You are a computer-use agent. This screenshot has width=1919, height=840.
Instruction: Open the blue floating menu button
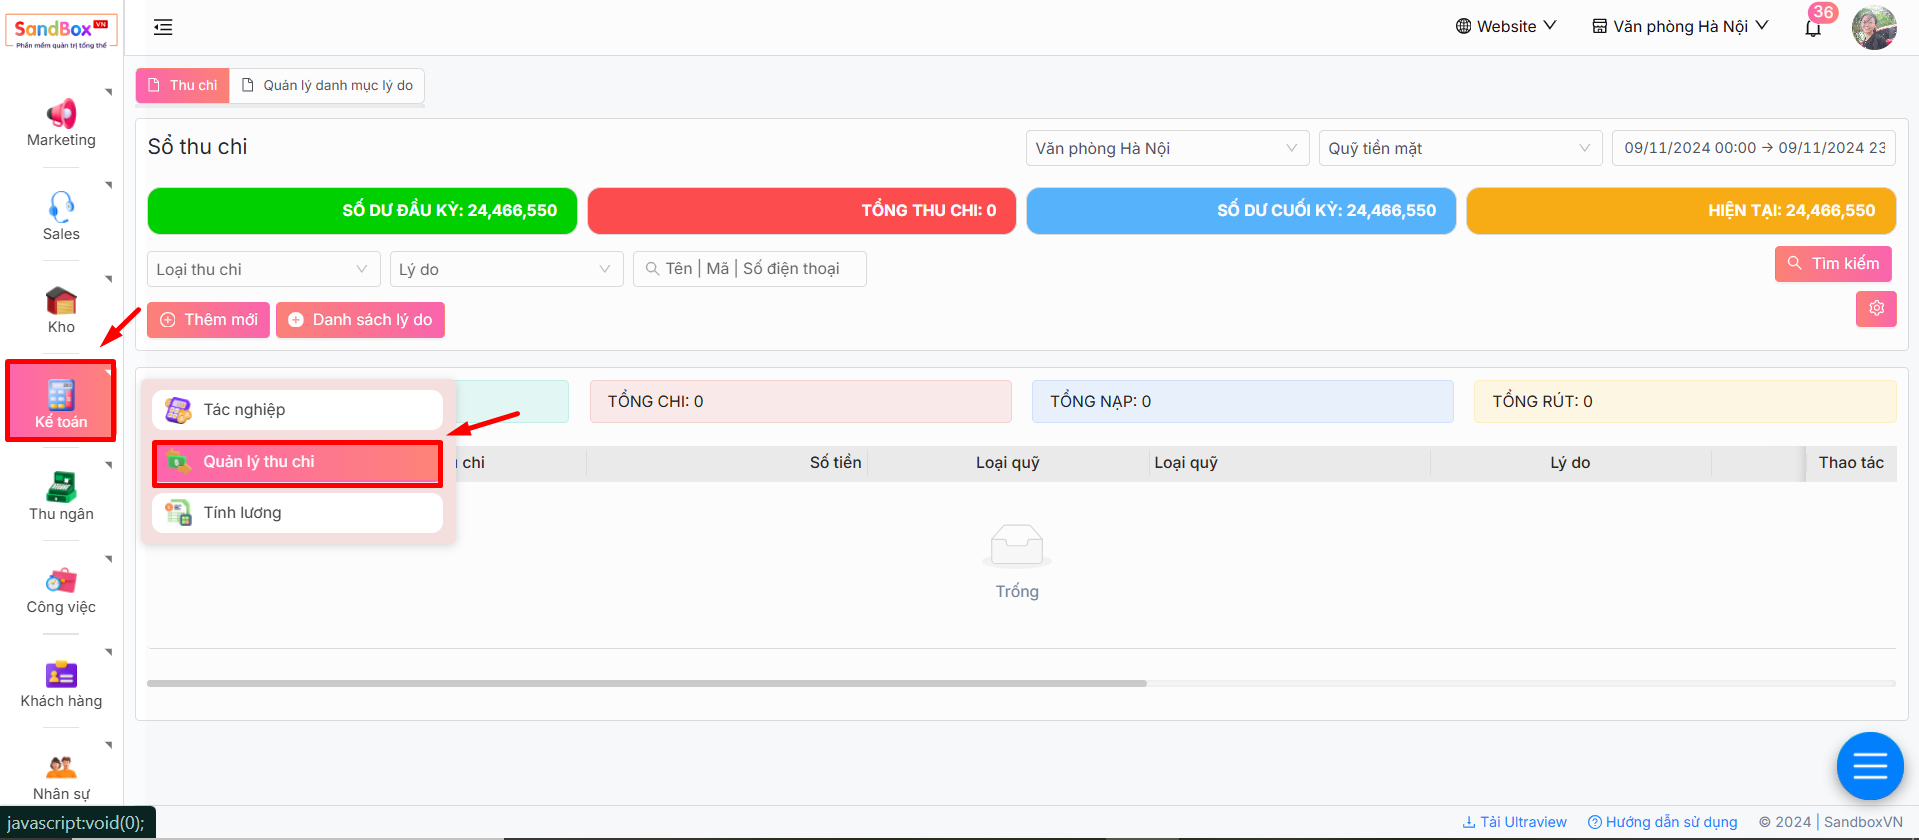point(1869,767)
